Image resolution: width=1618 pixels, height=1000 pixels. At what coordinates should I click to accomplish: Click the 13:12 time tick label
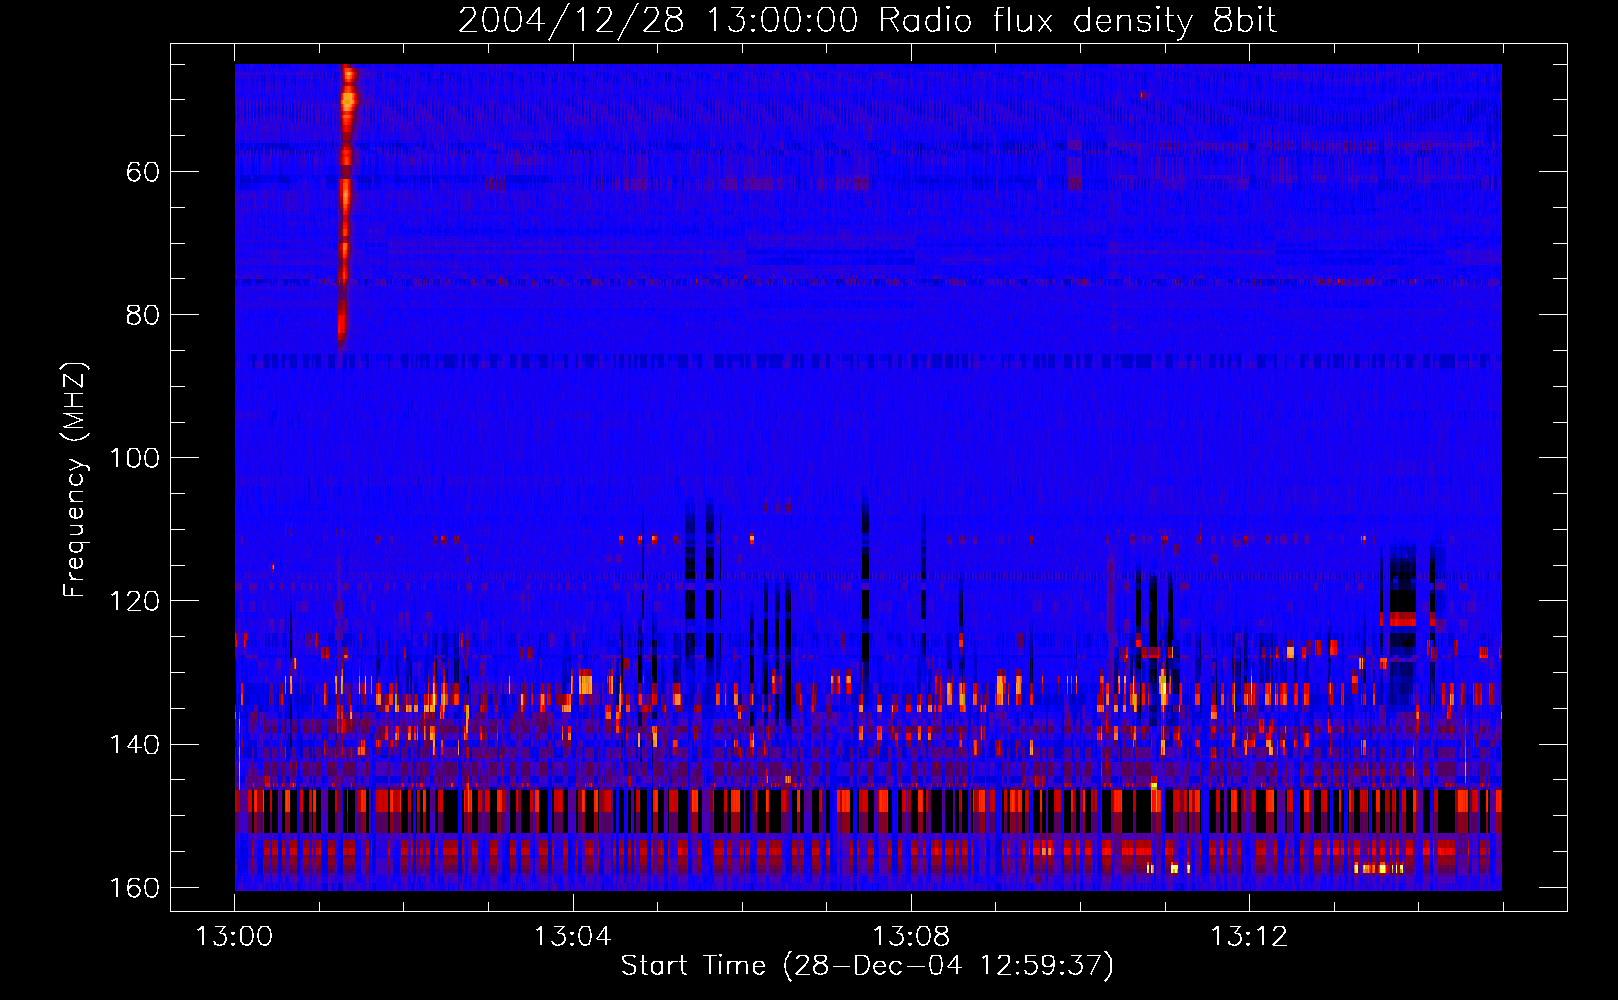click(1249, 937)
